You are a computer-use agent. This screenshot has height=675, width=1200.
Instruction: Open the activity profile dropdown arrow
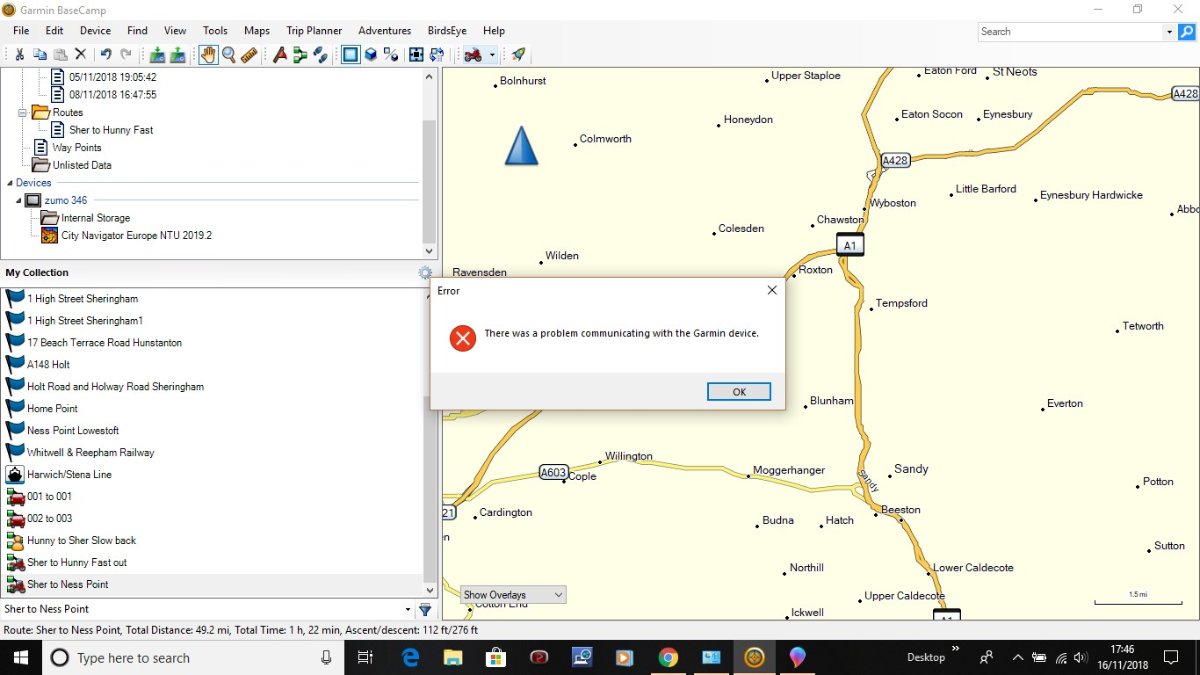(x=492, y=55)
